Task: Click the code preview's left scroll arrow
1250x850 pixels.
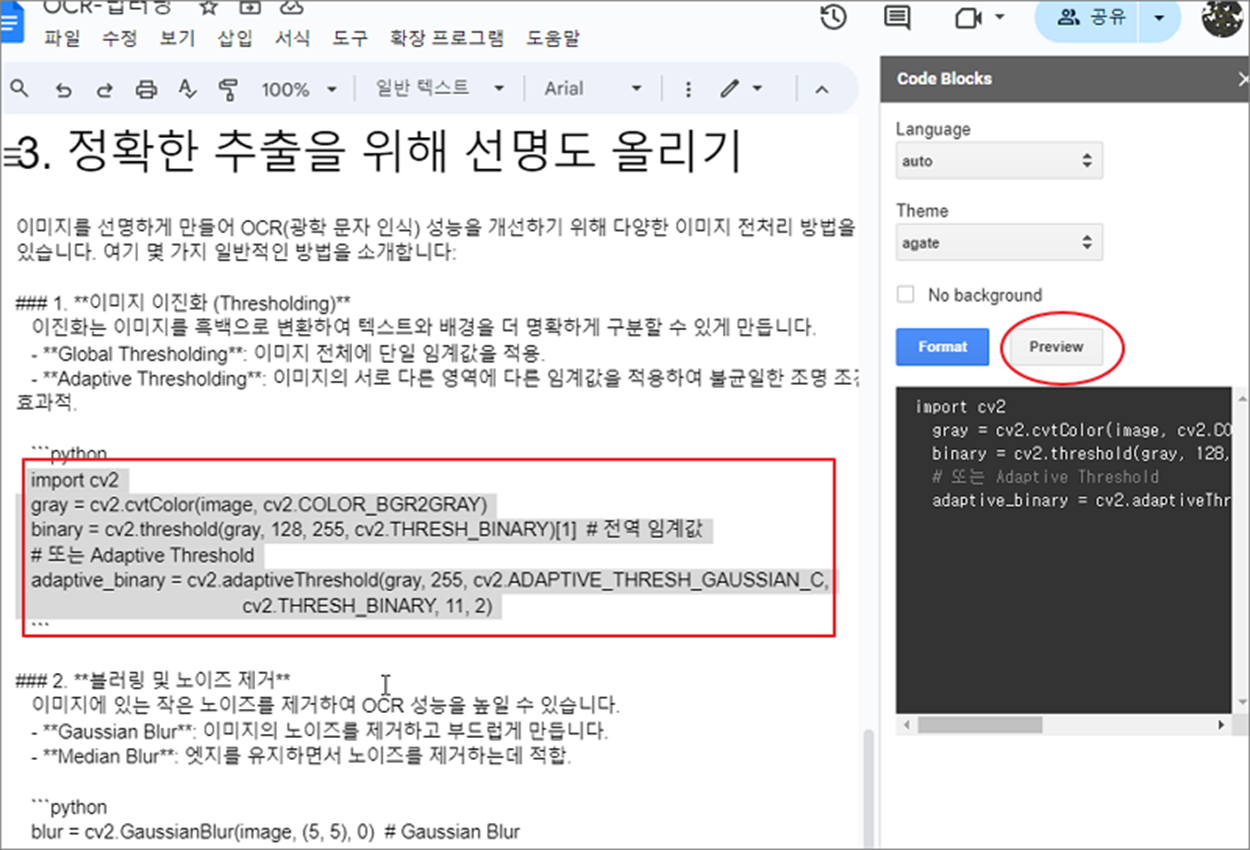Action: pos(905,724)
